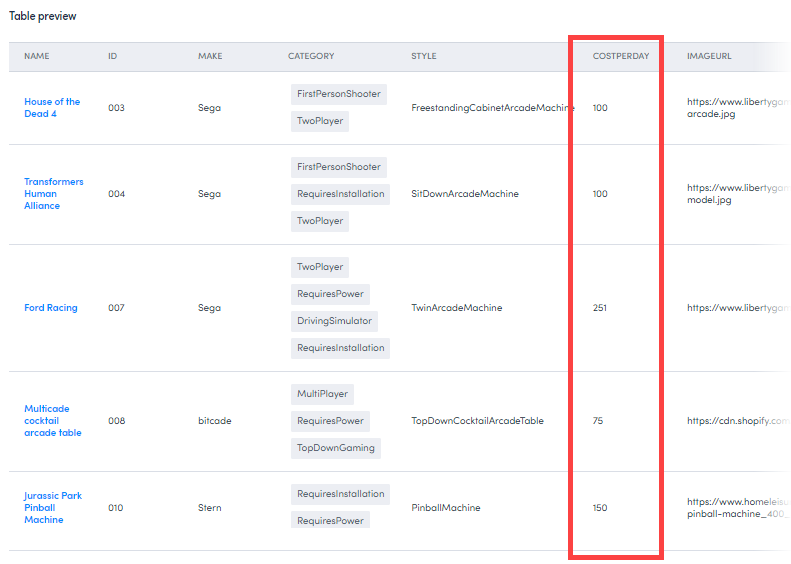The width and height of the screenshot is (791, 564).
Task: Click the DrivingSimulator category tag
Action: [x=334, y=321]
